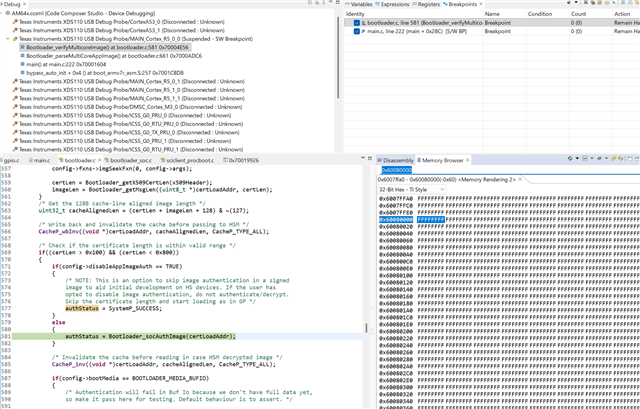Viewport: 640px width, 409px height.
Task: Select the MAIN_Cortex_R5_1_1 probe entry
Action: 129,98
